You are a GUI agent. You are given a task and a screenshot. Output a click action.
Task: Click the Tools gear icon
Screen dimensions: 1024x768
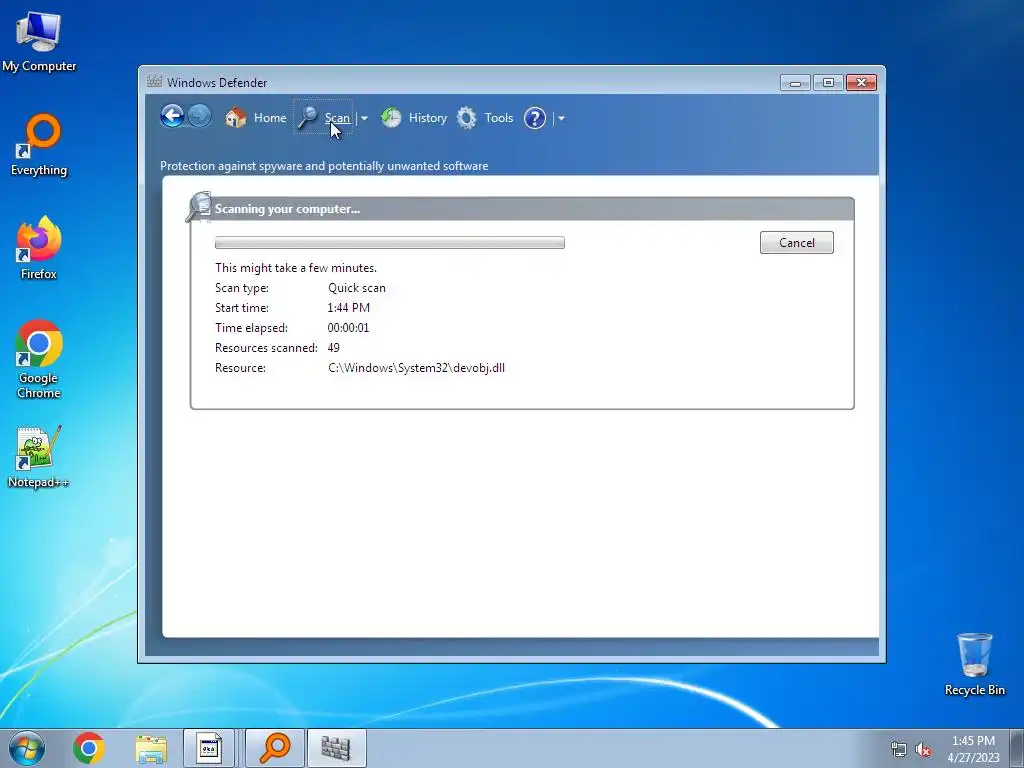click(466, 118)
